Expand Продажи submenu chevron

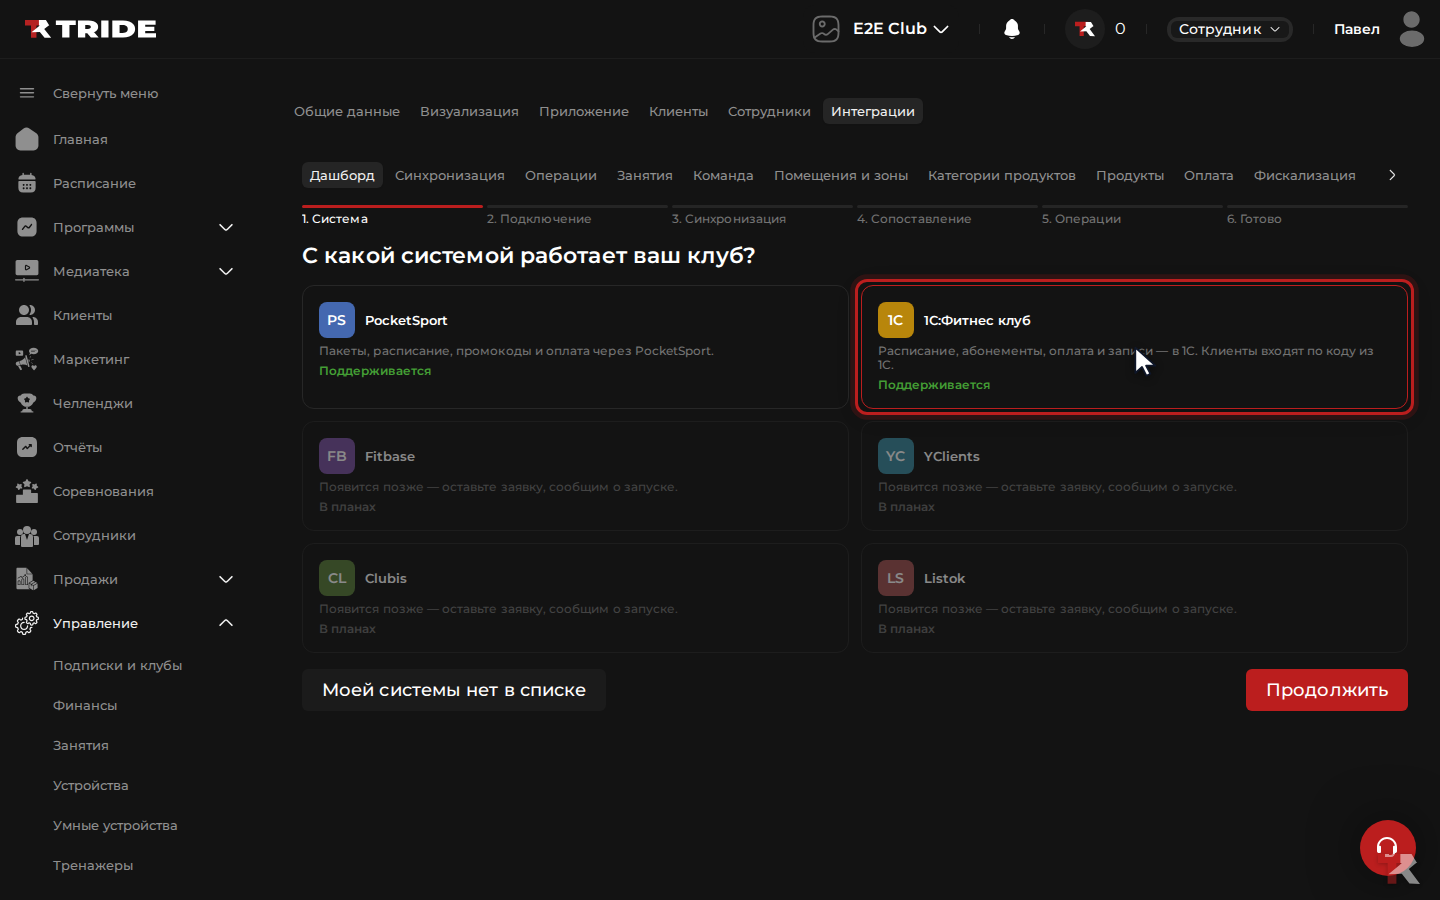point(226,579)
